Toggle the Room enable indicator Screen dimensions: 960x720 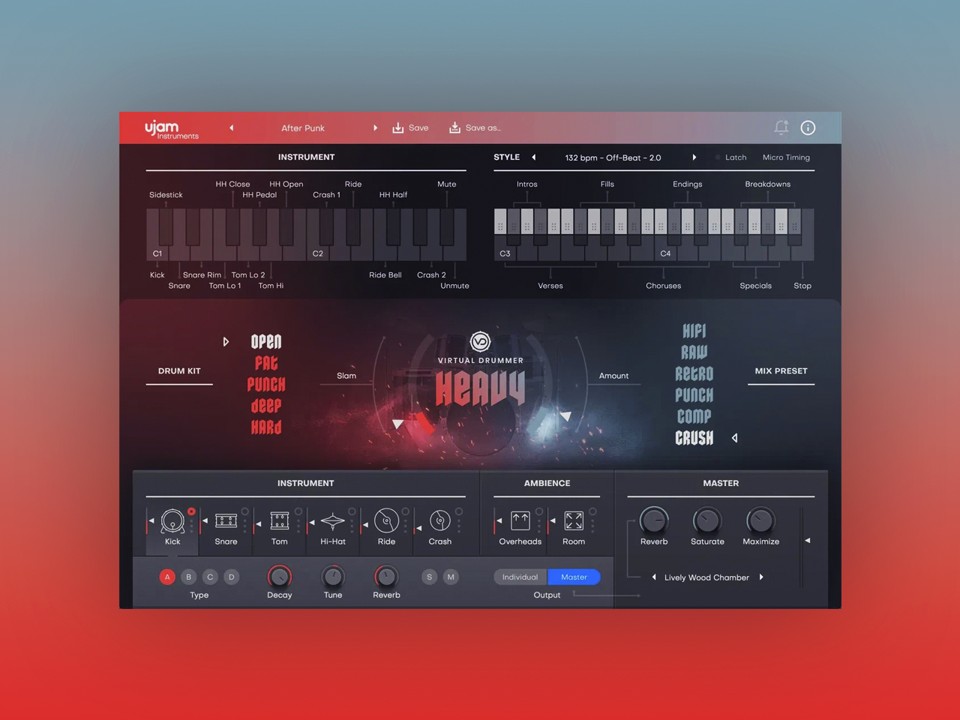[593, 511]
